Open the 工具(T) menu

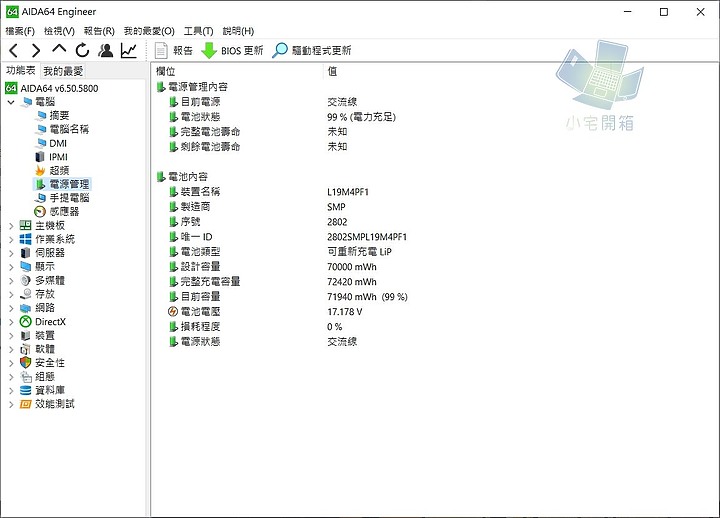coord(198,31)
